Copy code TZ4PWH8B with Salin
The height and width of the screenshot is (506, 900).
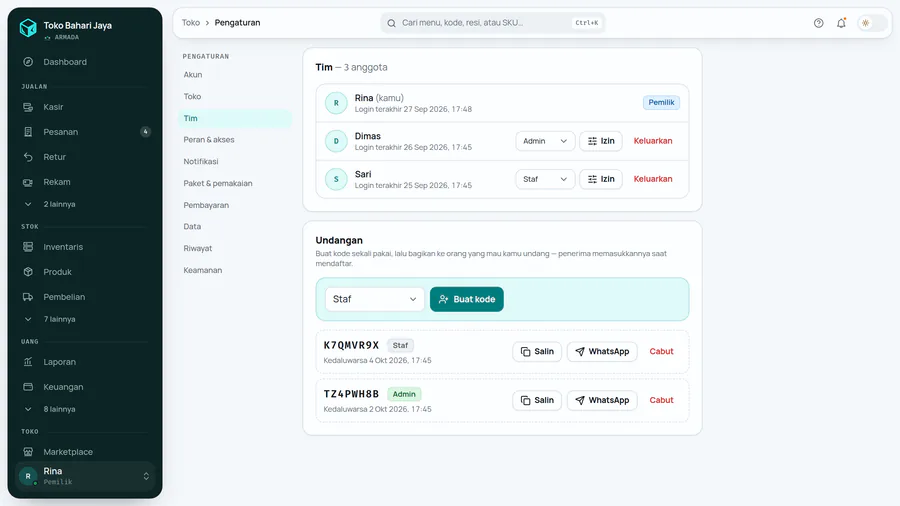coord(537,400)
